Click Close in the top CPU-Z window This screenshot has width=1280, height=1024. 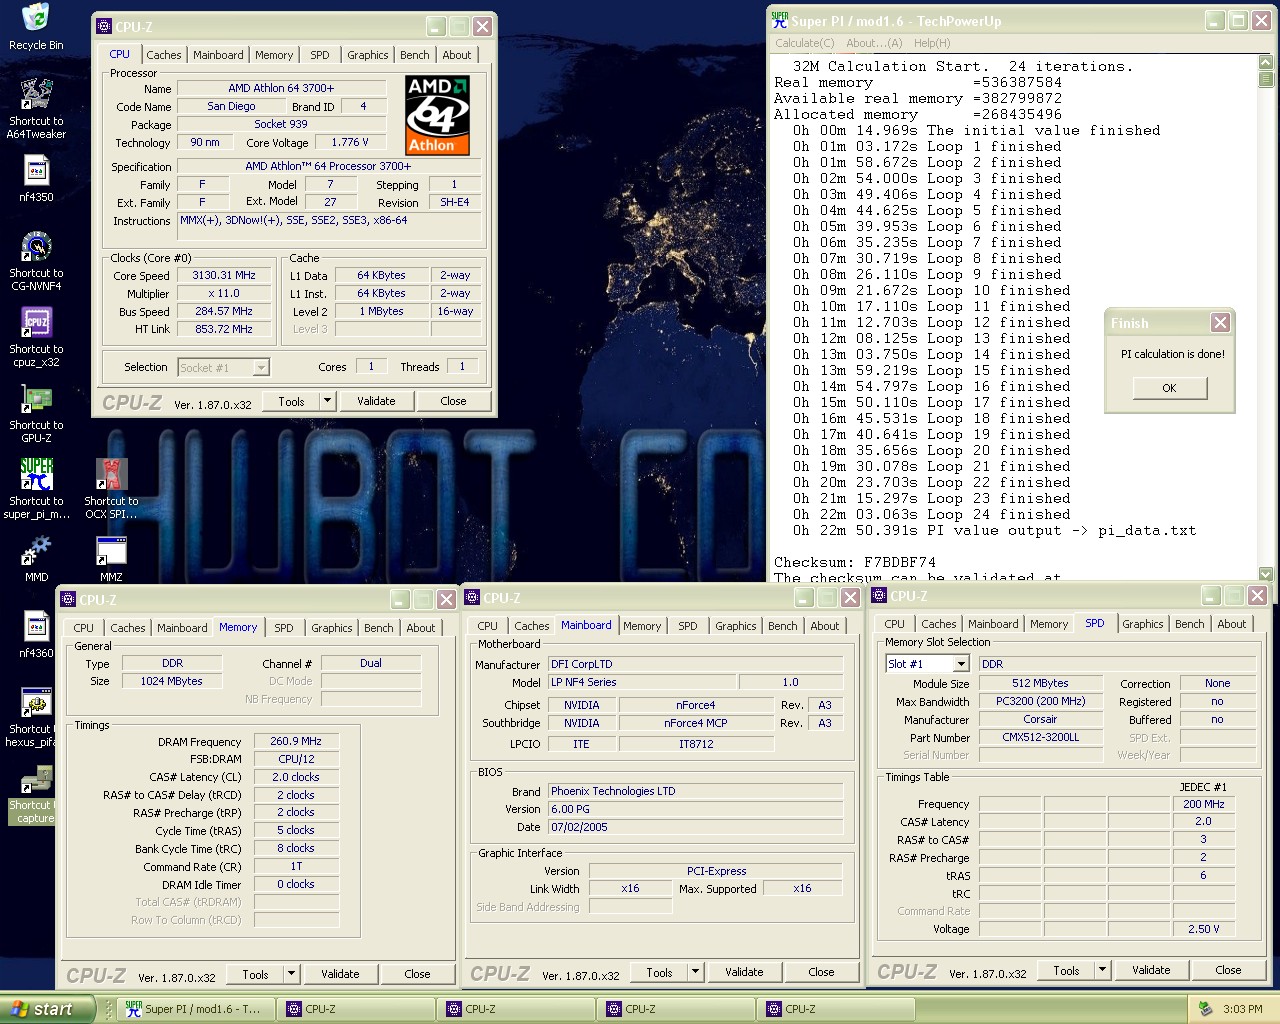tap(453, 401)
